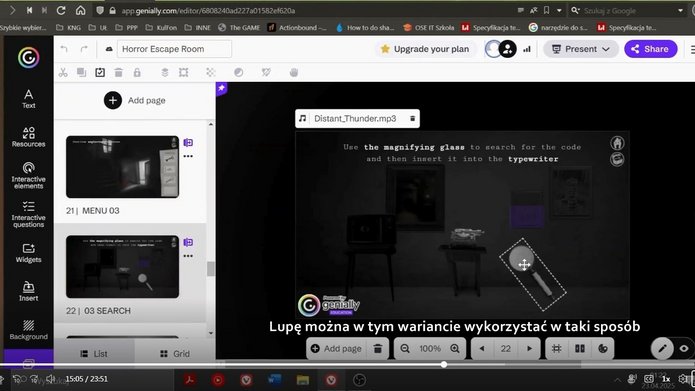
Task: Open the Background panel
Action: tap(28, 330)
